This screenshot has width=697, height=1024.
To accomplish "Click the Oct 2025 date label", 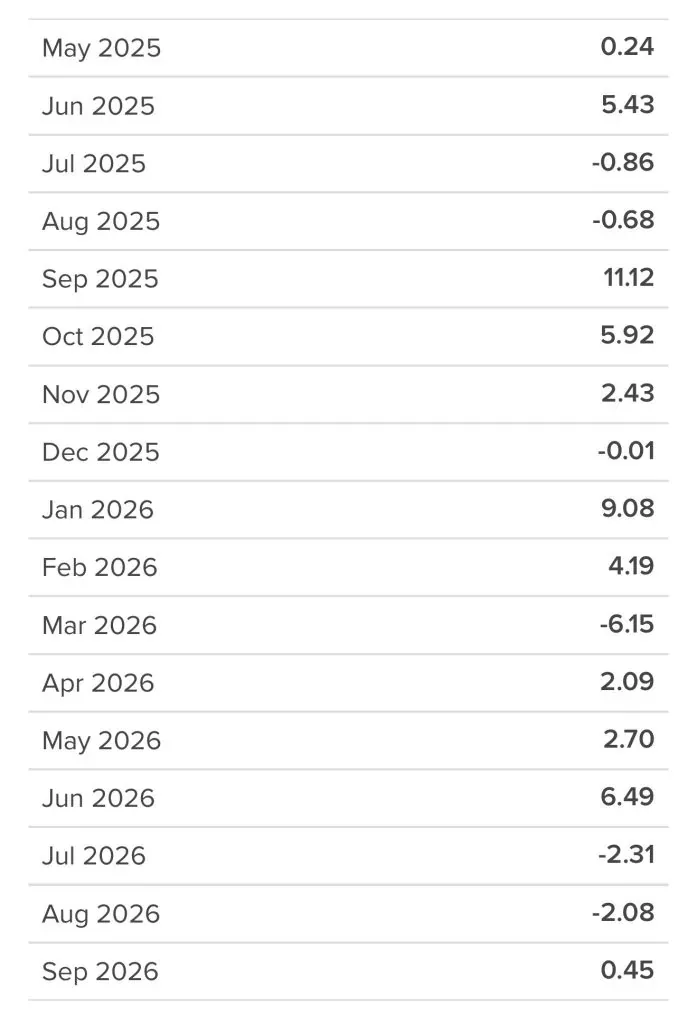I will [x=98, y=336].
